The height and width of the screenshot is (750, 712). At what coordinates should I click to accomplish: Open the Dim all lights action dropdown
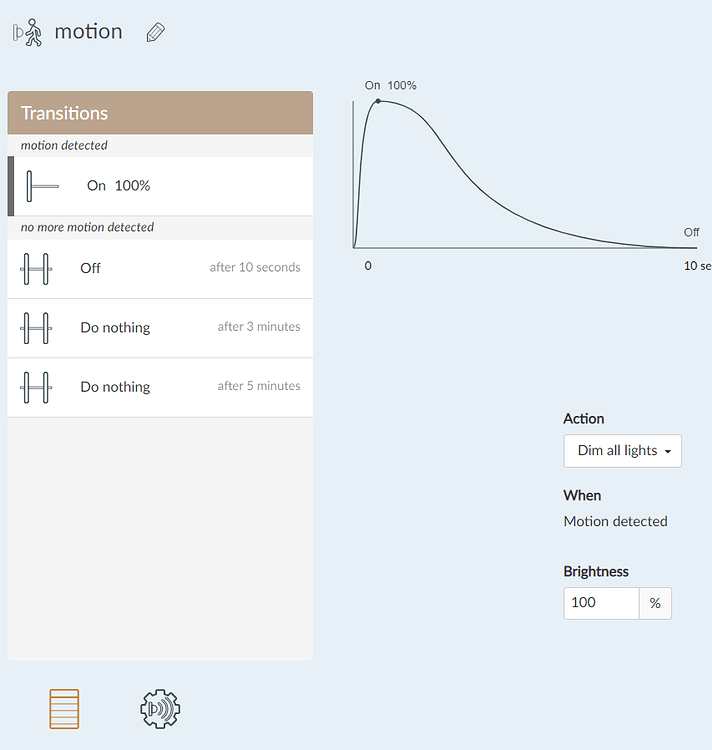point(622,451)
